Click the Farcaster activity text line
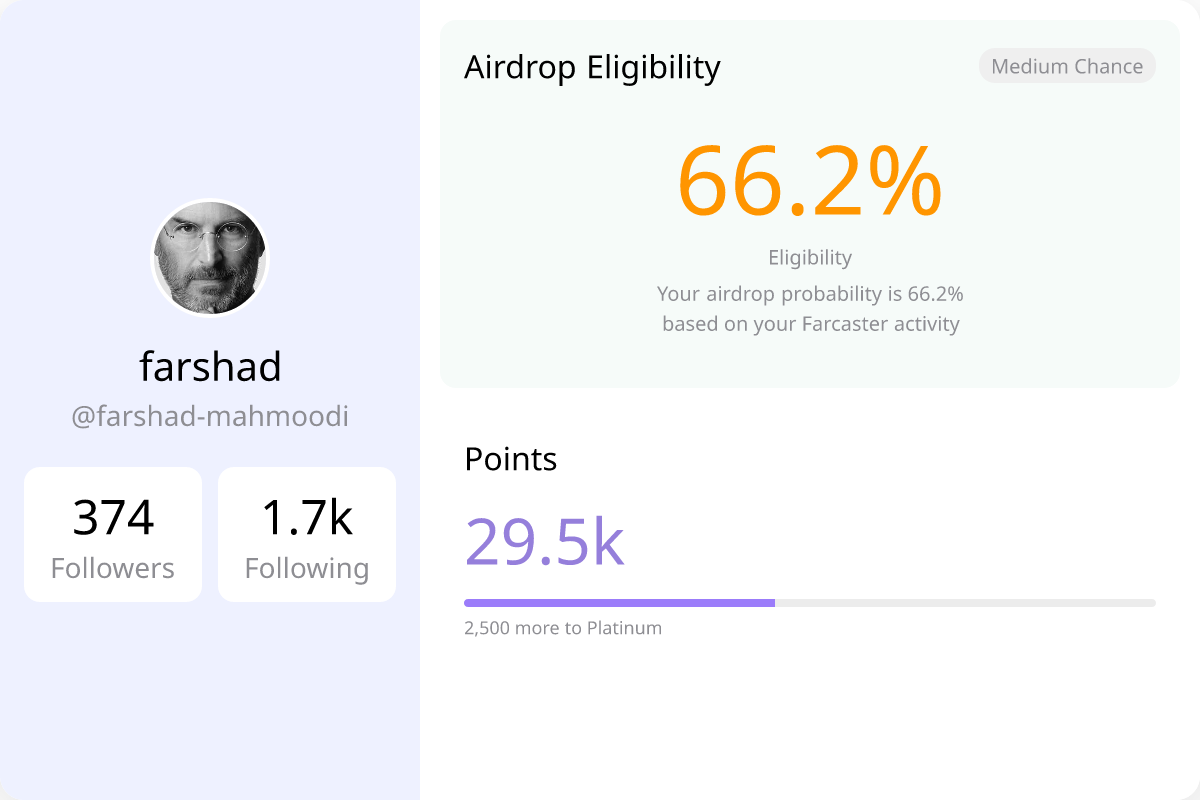This screenshot has width=1200, height=800. click(810, 324)
